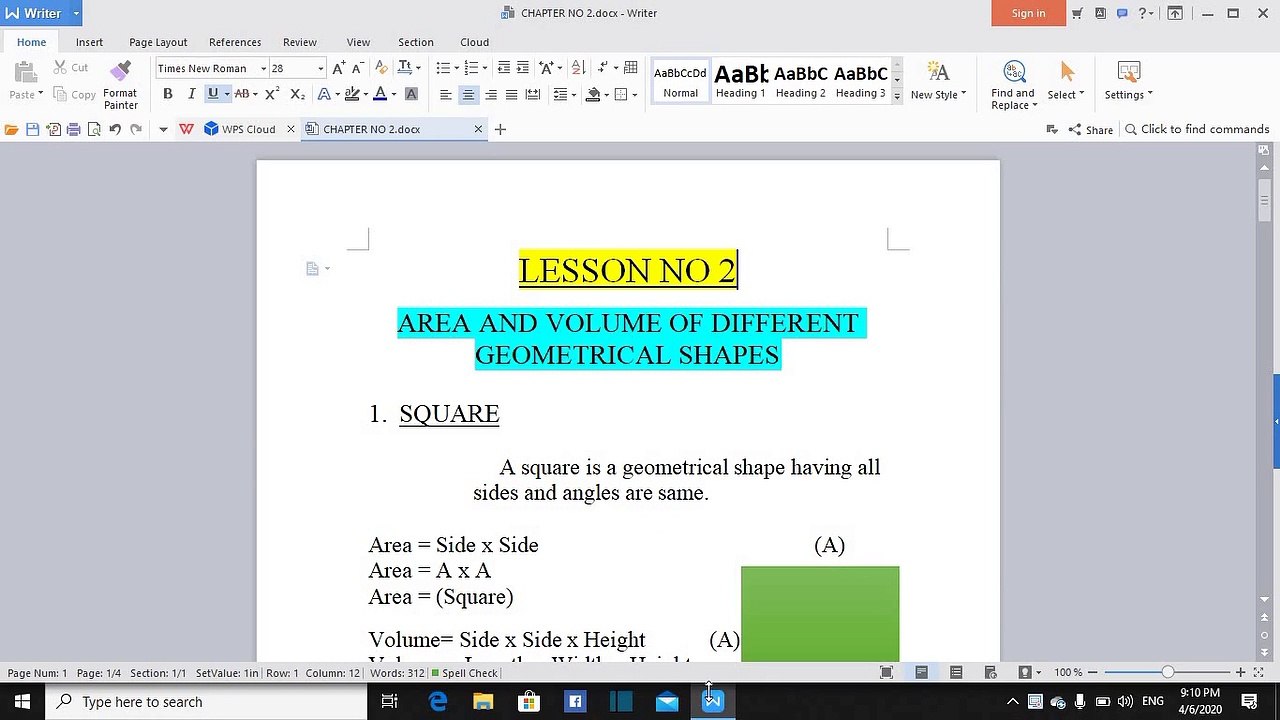1280x720 pixels.
Task: Open the Select tool menu
Action: pyautogui.click(x=1066, y=82)
